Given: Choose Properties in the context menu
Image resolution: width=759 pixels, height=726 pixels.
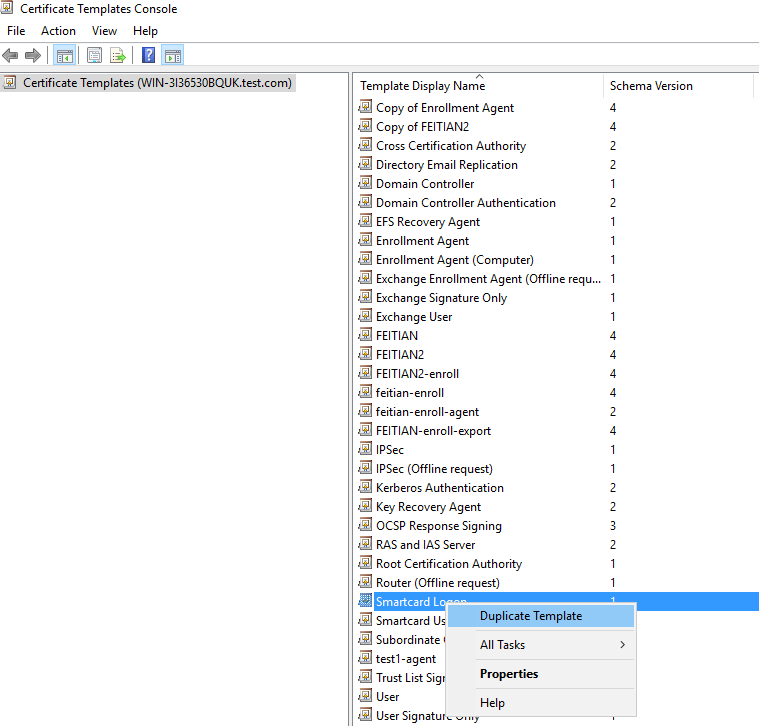Looking at the screenshot, I should tap(541, 674).
